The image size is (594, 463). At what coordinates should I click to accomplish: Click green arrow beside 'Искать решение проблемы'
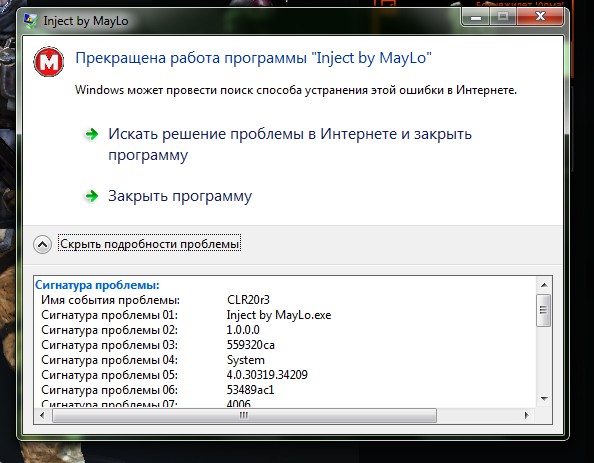click(92, 134)
